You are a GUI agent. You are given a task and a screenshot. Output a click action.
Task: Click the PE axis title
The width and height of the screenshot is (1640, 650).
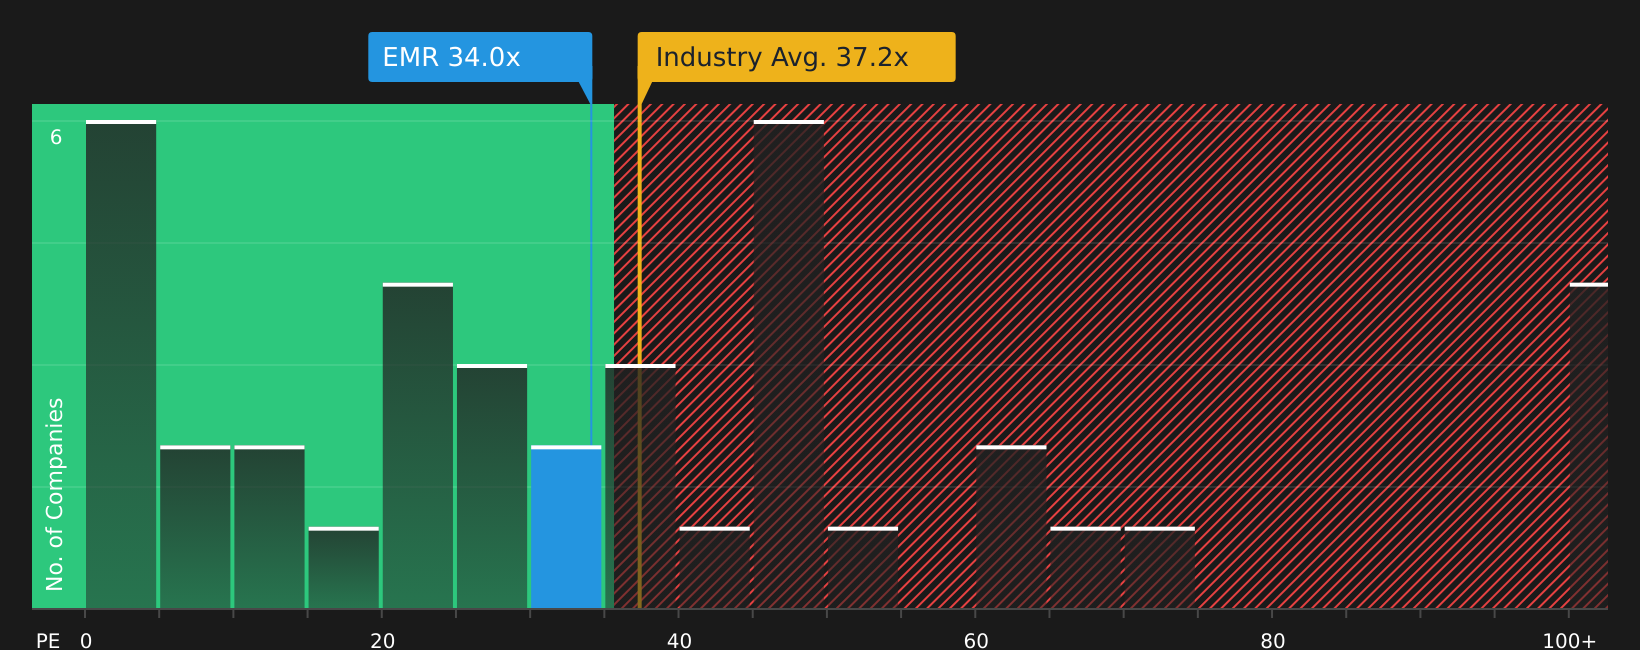(x=48, y=641)
